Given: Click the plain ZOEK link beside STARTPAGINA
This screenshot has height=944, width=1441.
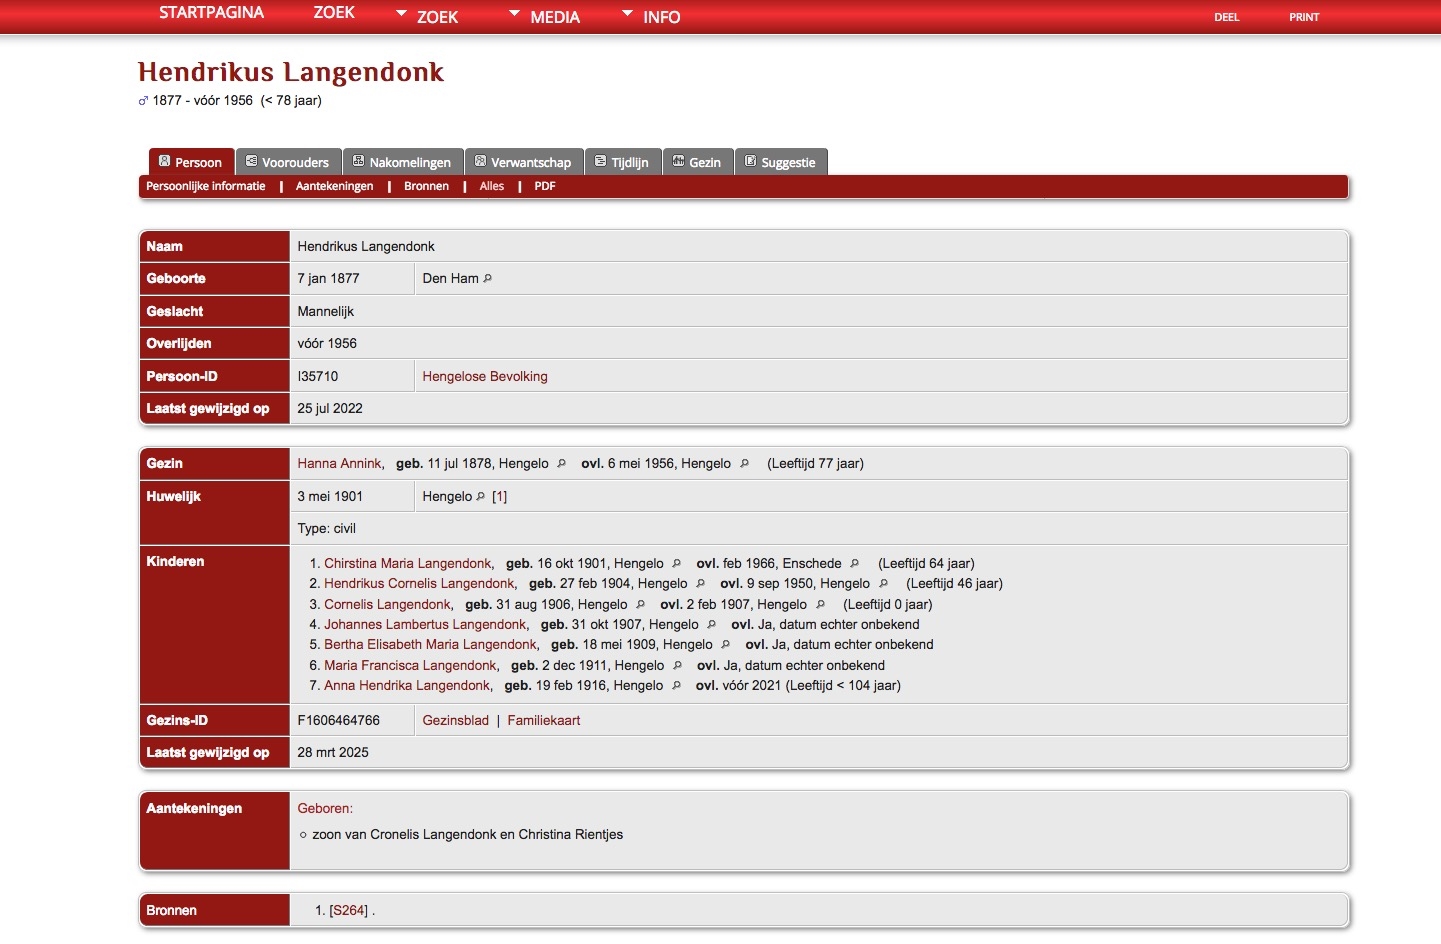Looking at the screenshot, I should (334, 12).
